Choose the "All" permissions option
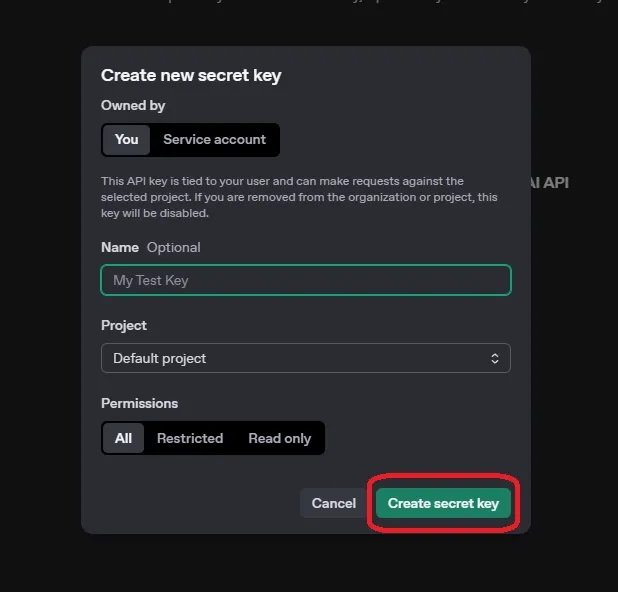This screenshot has height=592, width=618. (x=124, y=438)
